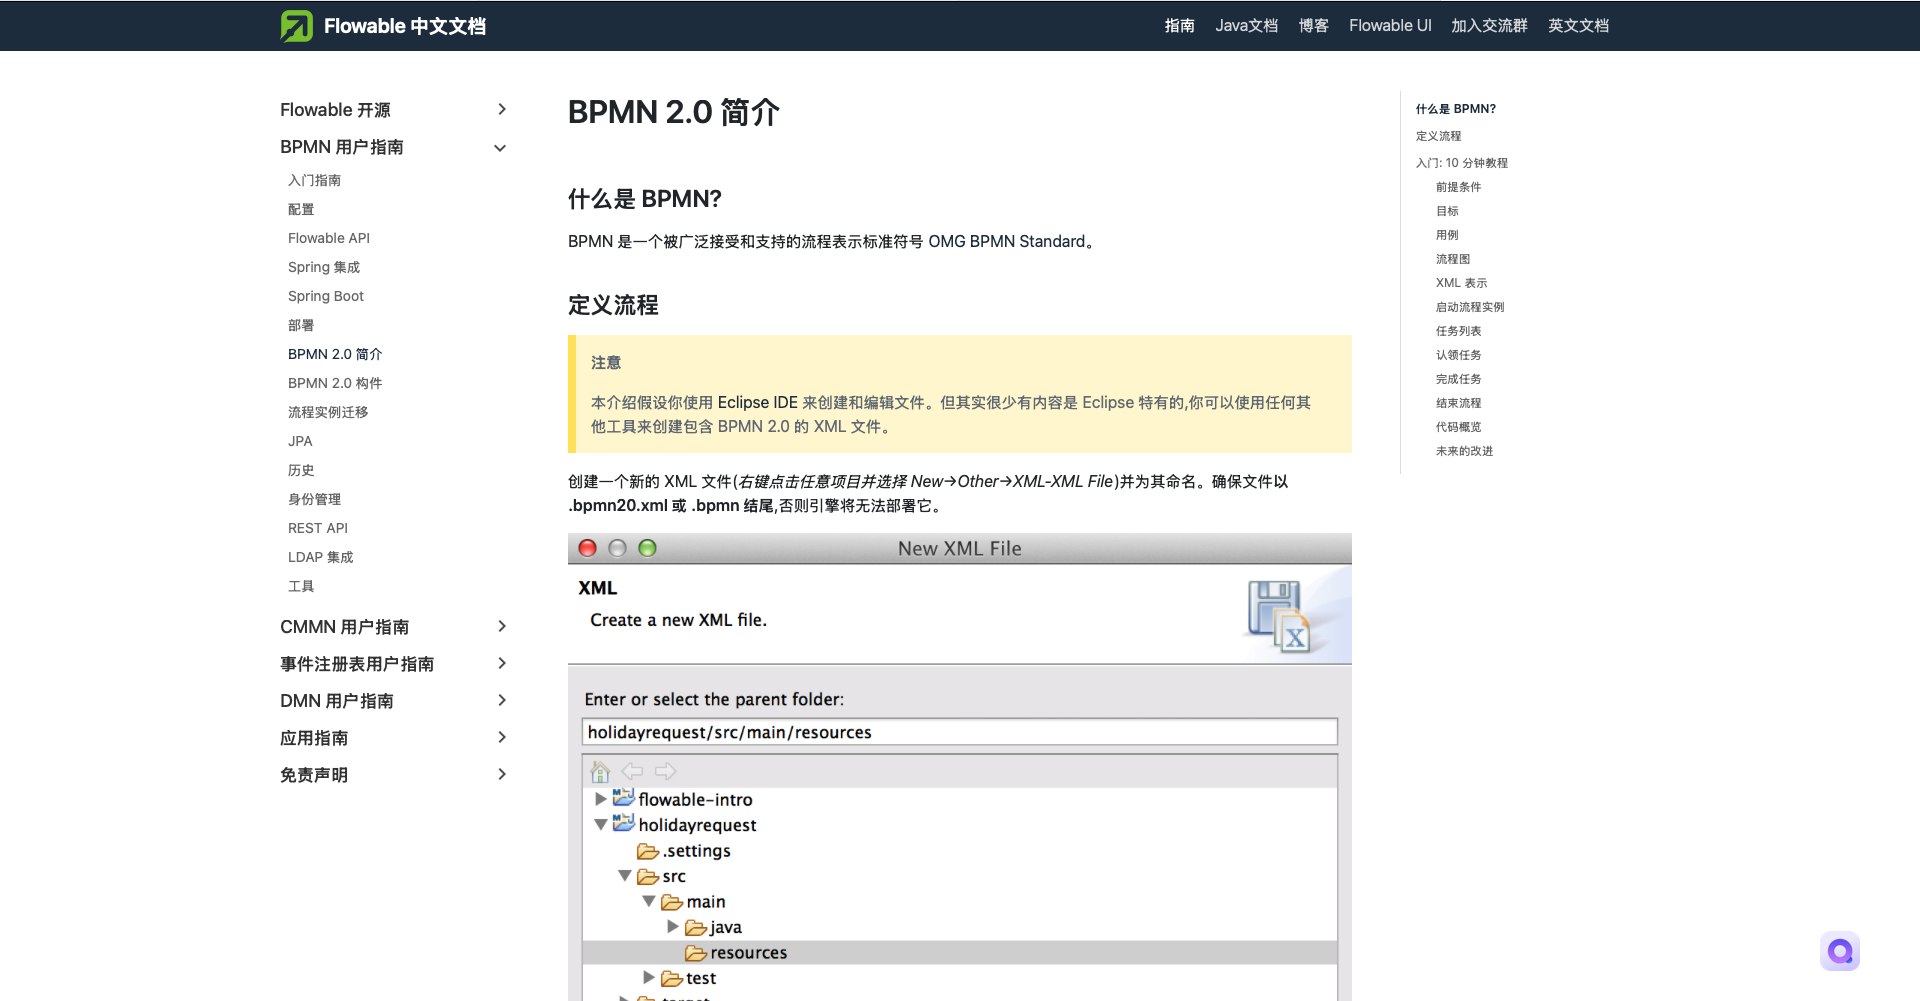1920x1001 pixels.
Task: Jump to 前提条件 in table of contents
Action: (x=1459, y=187)
